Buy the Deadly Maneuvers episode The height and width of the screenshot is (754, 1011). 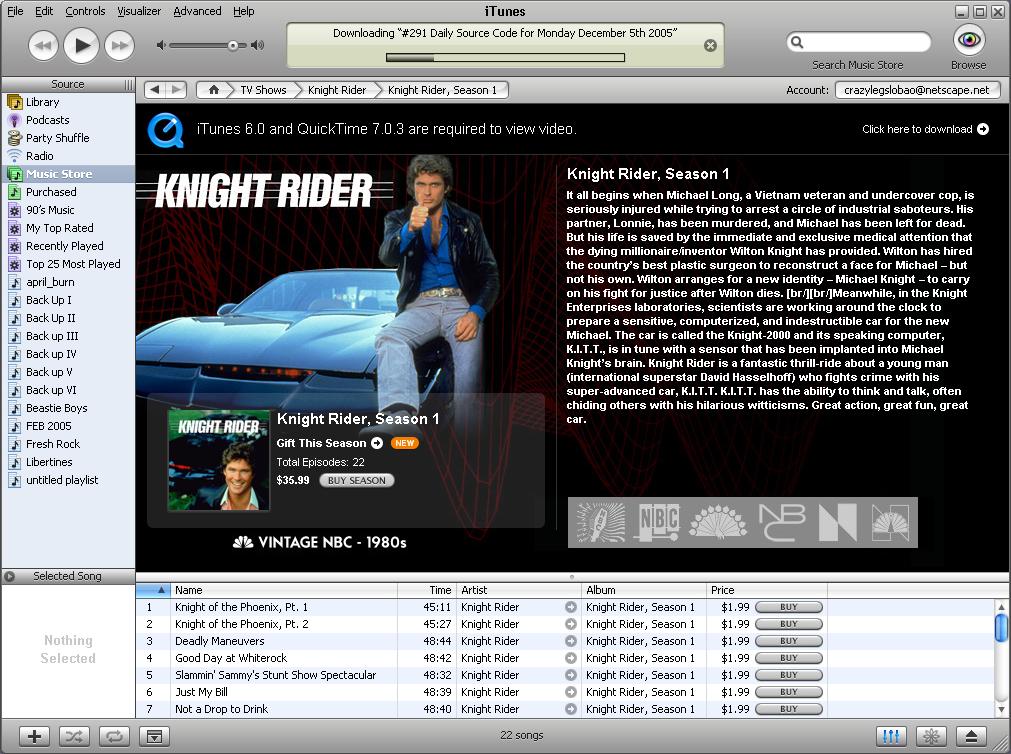[x=789, y=641]
